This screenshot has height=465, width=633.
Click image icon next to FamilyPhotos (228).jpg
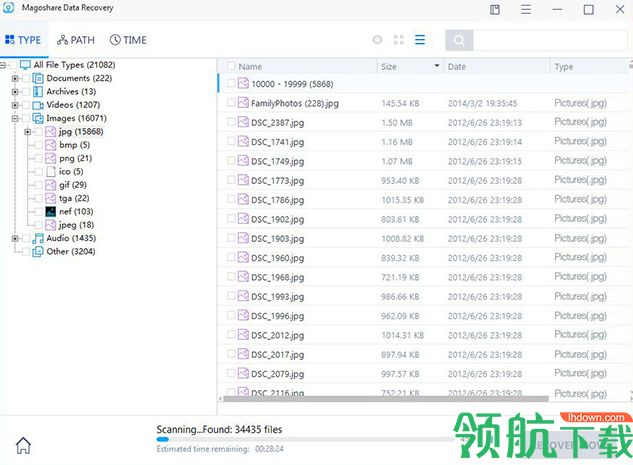pos(243,103)
